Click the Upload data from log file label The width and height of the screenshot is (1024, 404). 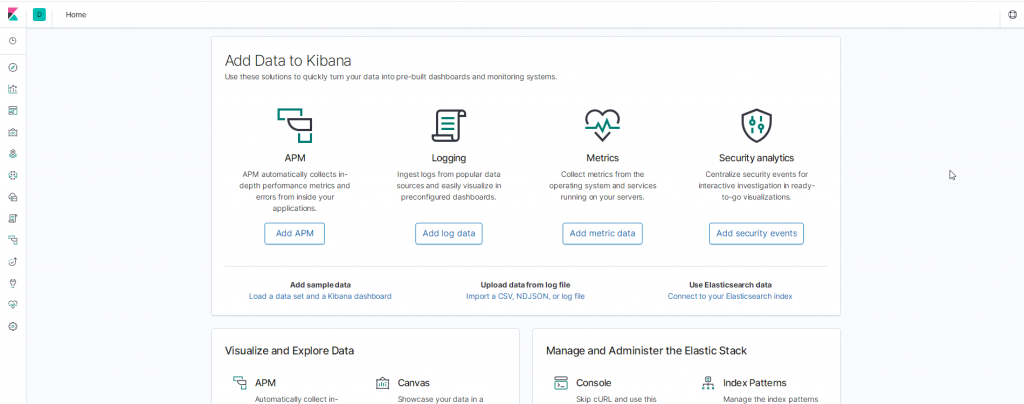pyautogui.click(x=525, y=285)
